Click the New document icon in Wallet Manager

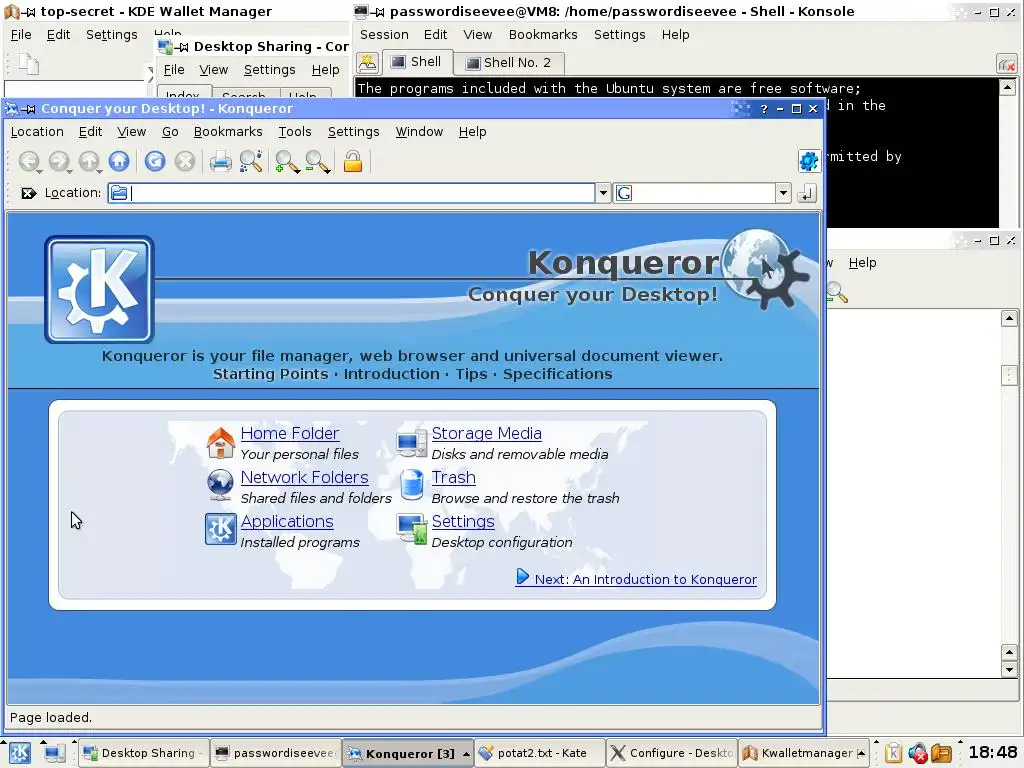pos(29,64)
